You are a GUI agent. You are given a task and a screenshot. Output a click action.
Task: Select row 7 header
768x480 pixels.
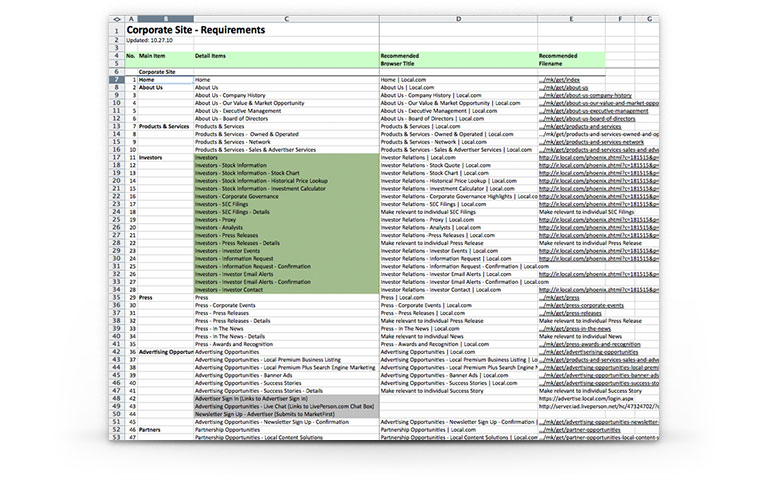click(117, 80)
